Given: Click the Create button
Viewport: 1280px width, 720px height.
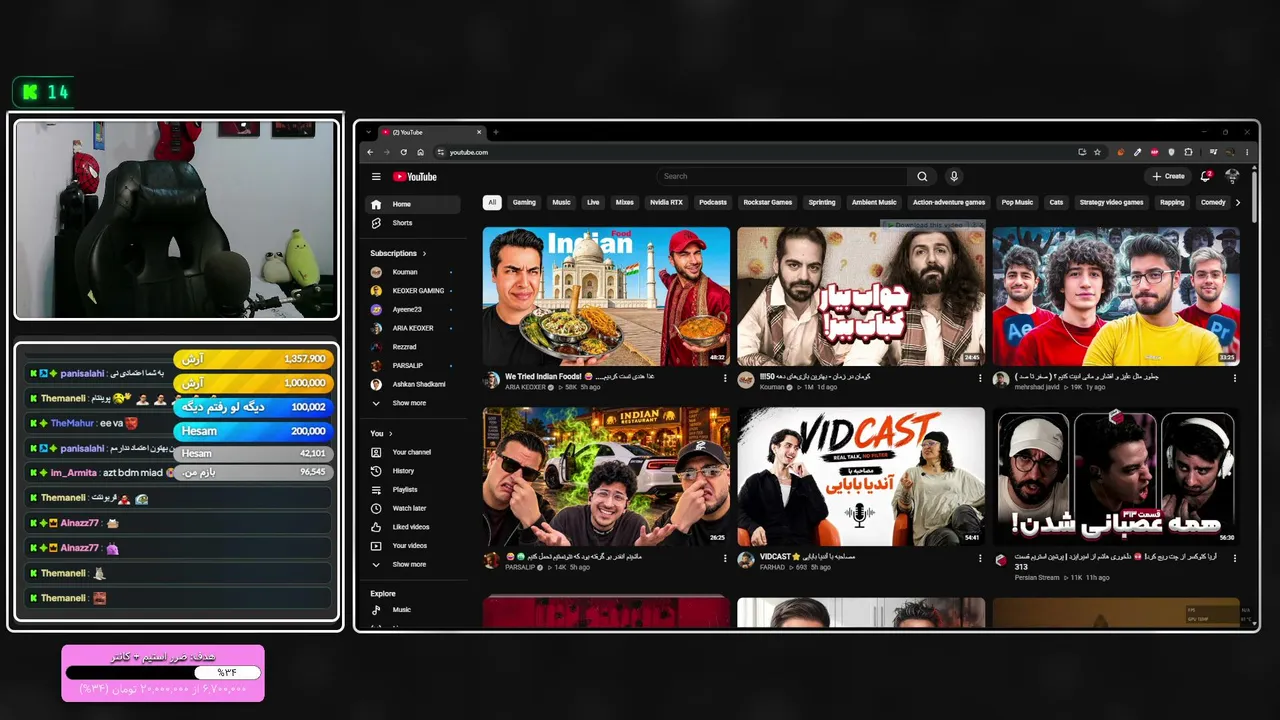Looking at the screenshot, I should (x=1168, y=177).
